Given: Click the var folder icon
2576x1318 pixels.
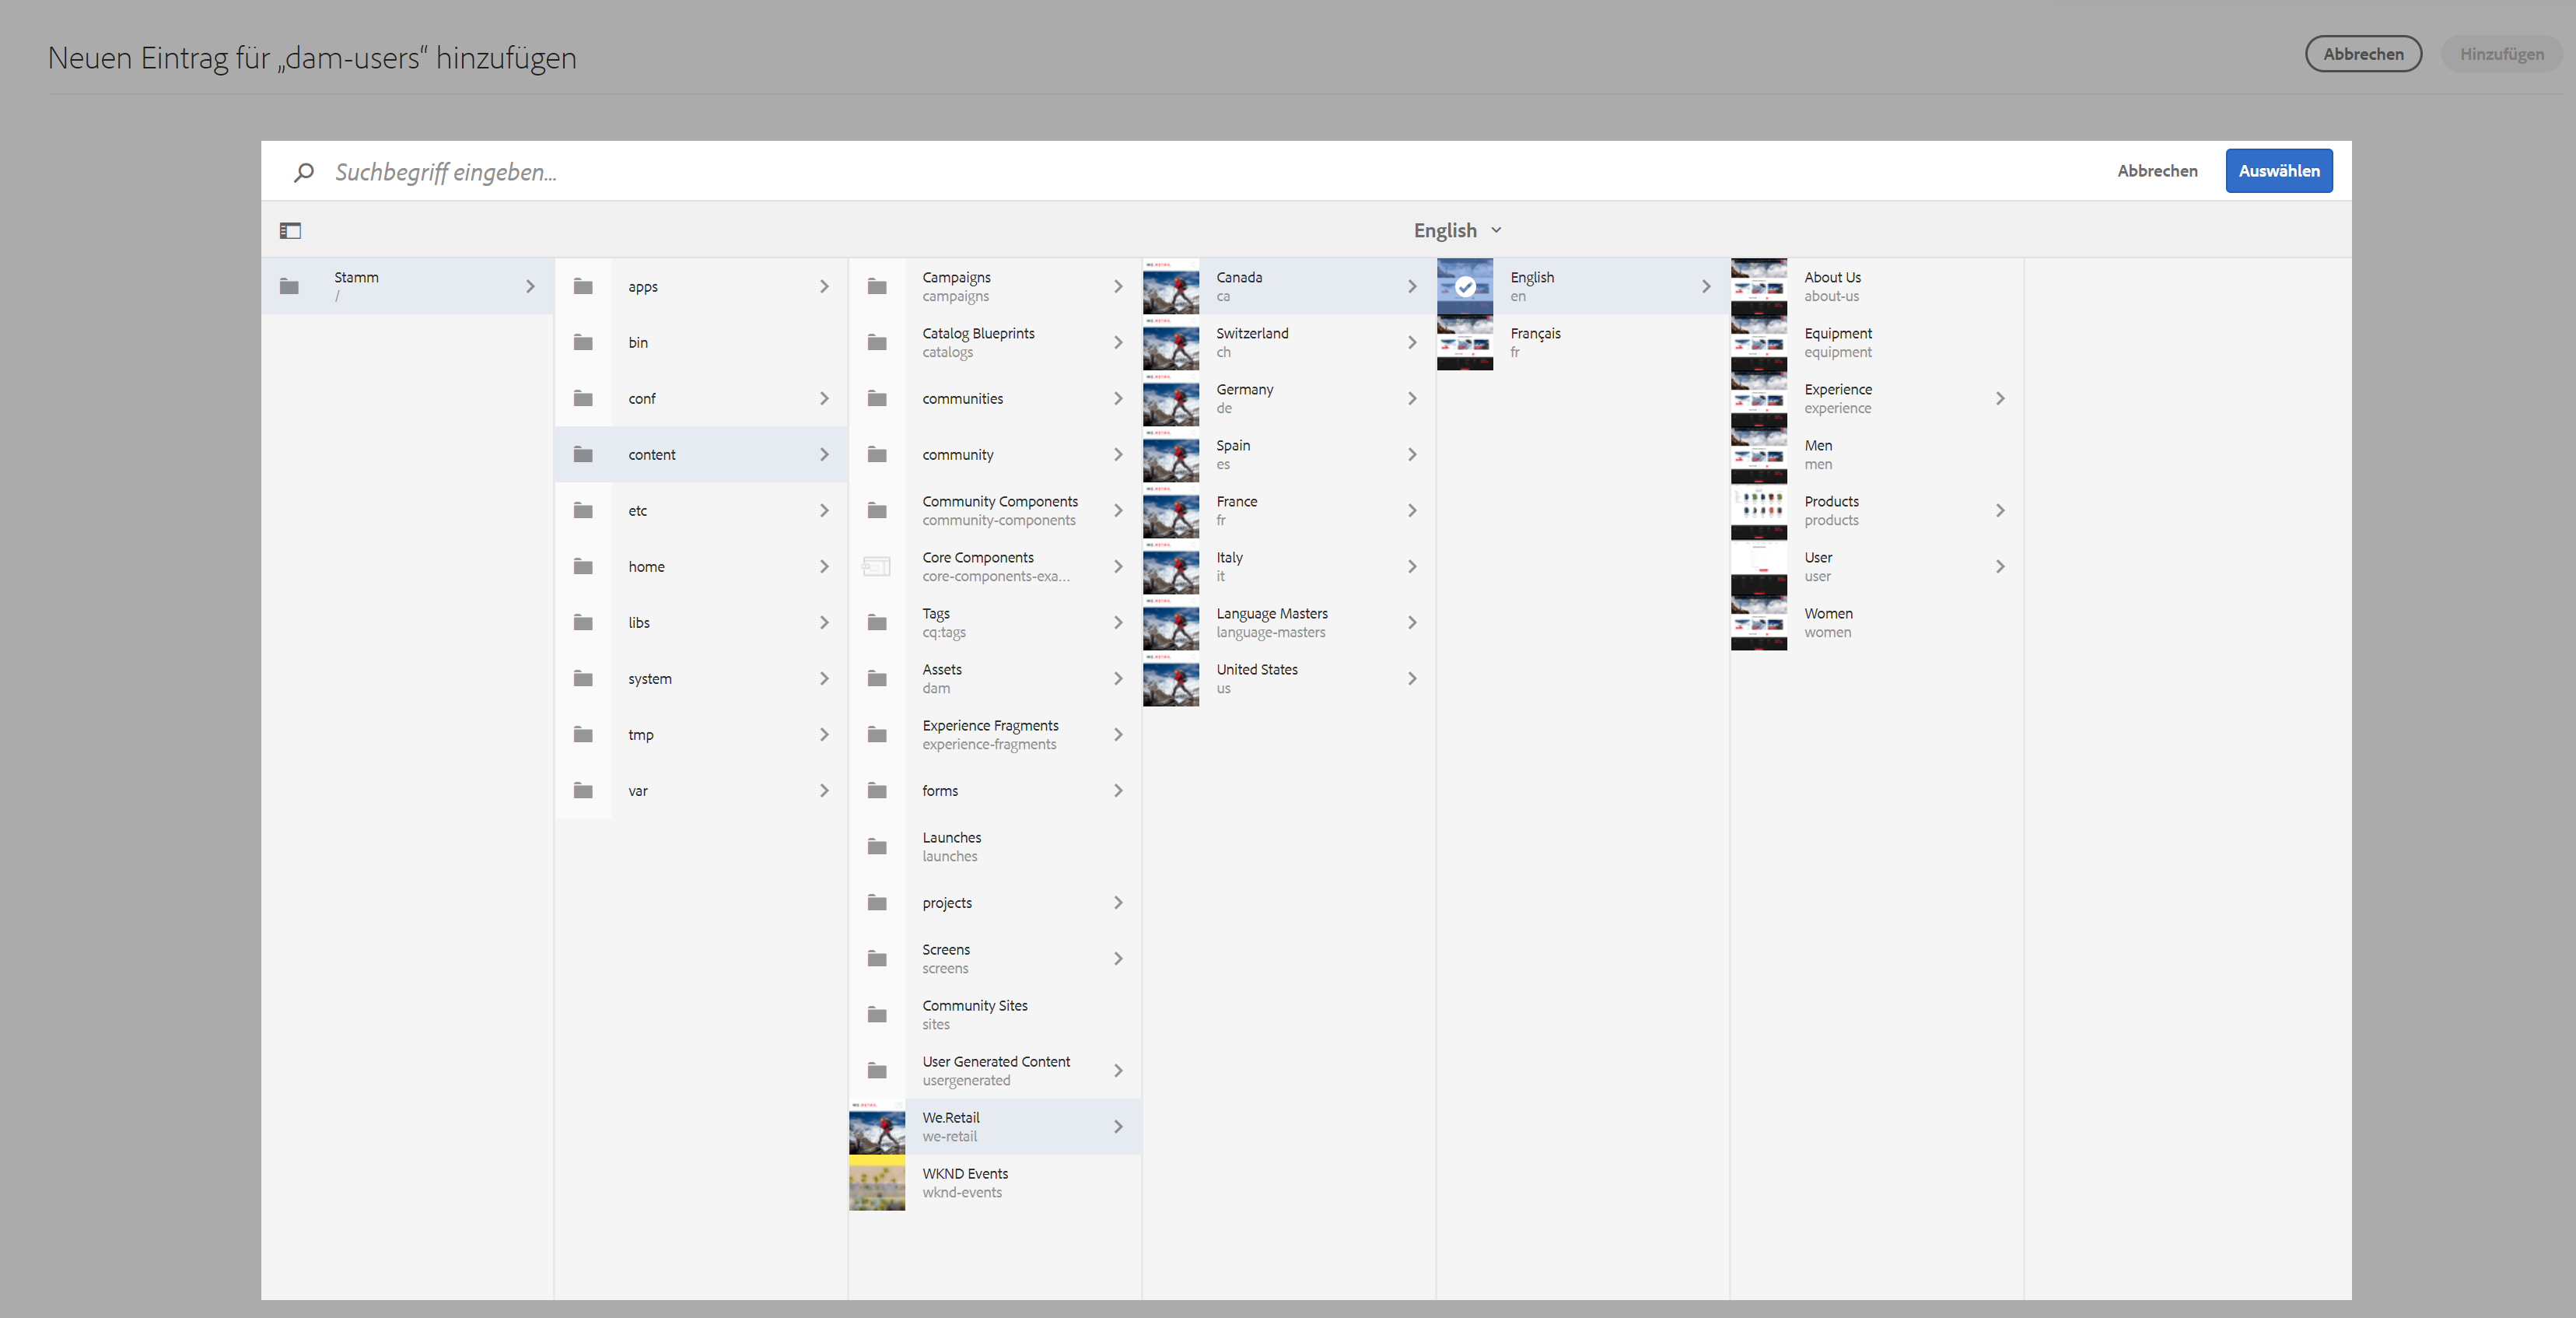Looking at the screenshot, I should coord(583,791).
